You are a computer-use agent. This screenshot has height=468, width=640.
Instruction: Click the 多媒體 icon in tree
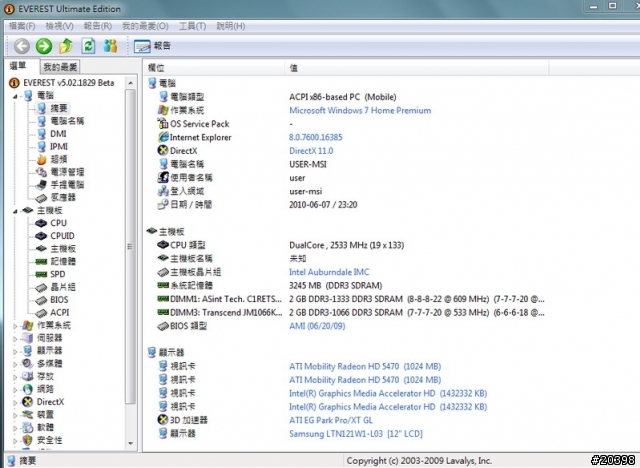[x=27, y=364]
